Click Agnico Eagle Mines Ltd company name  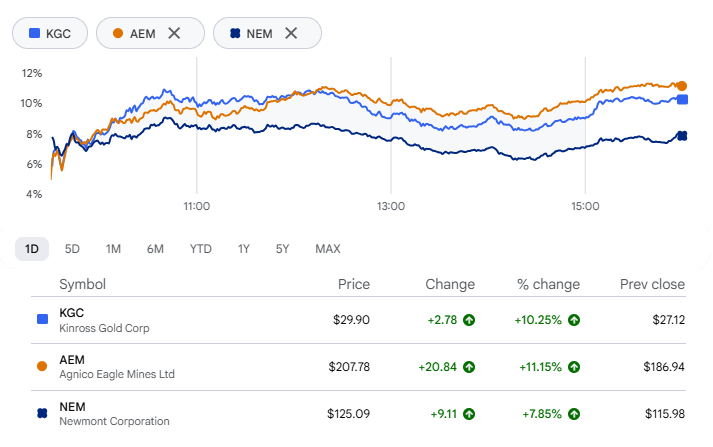click(117, 374)
